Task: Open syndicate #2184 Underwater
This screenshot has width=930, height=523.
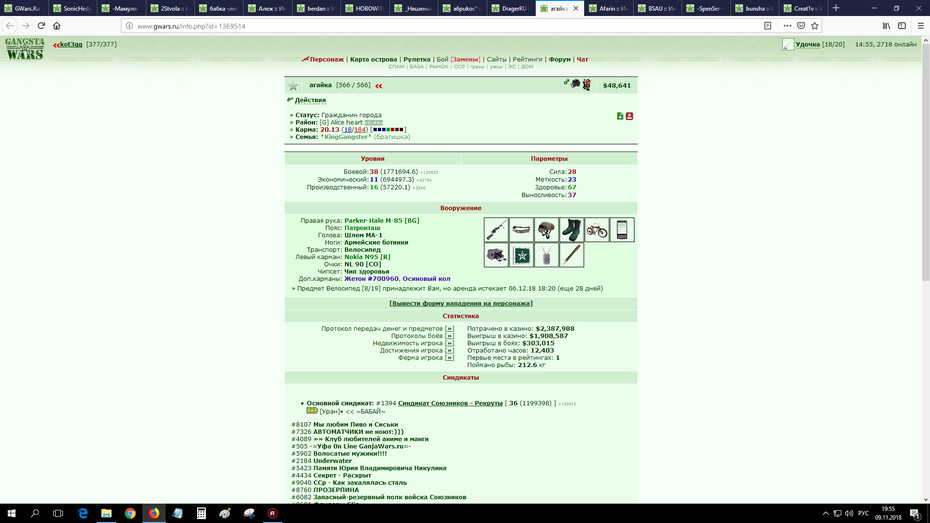Action: point(332,461)
